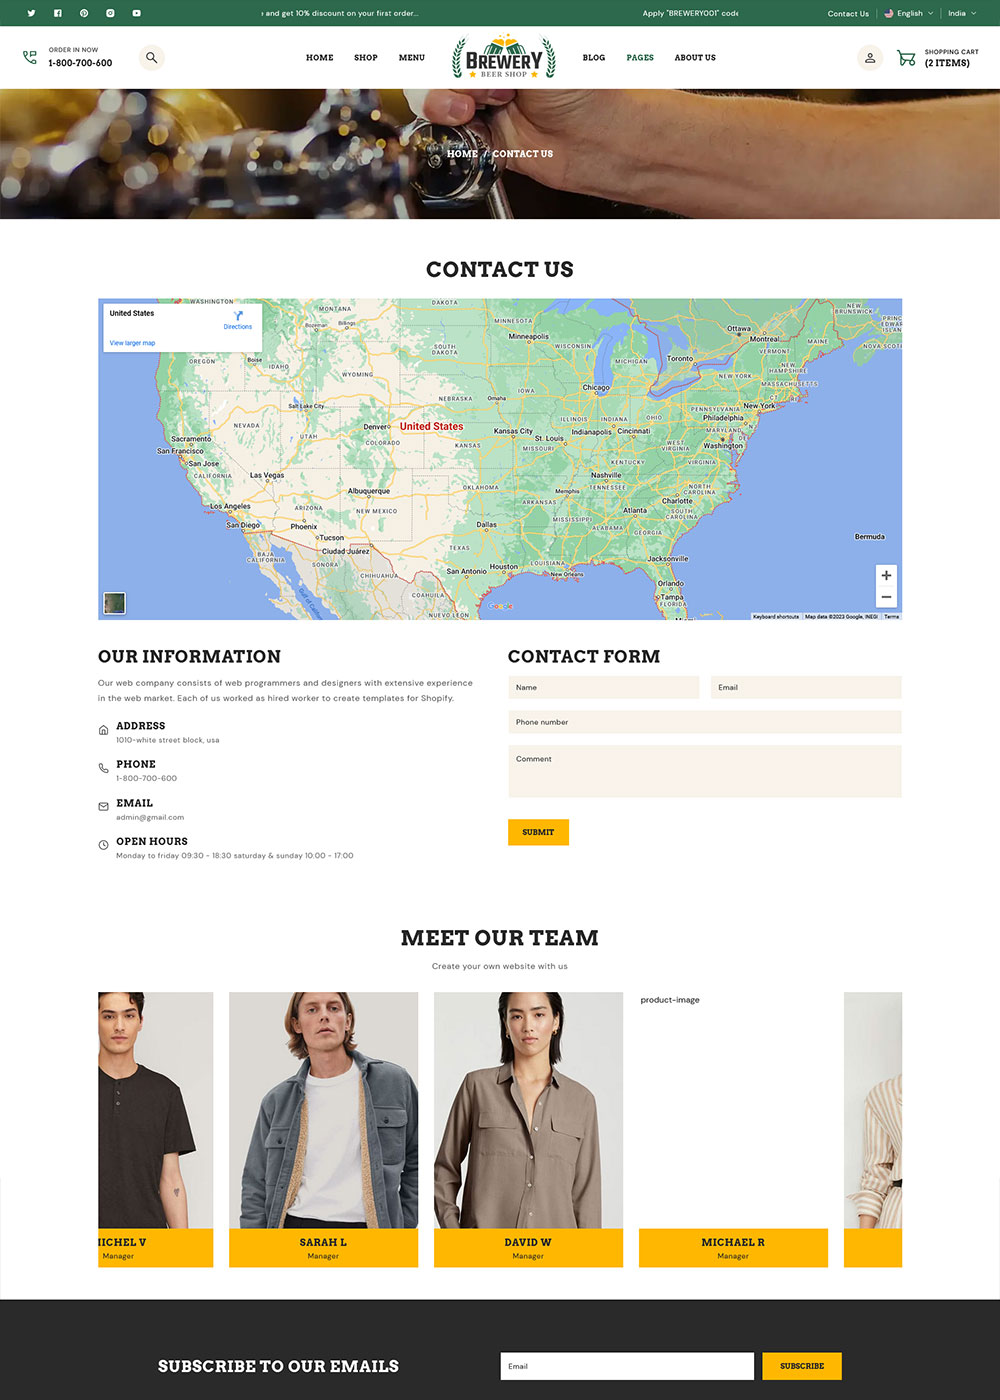Open the Pinterest social link

pyautogui.click(x=84, y=13)
